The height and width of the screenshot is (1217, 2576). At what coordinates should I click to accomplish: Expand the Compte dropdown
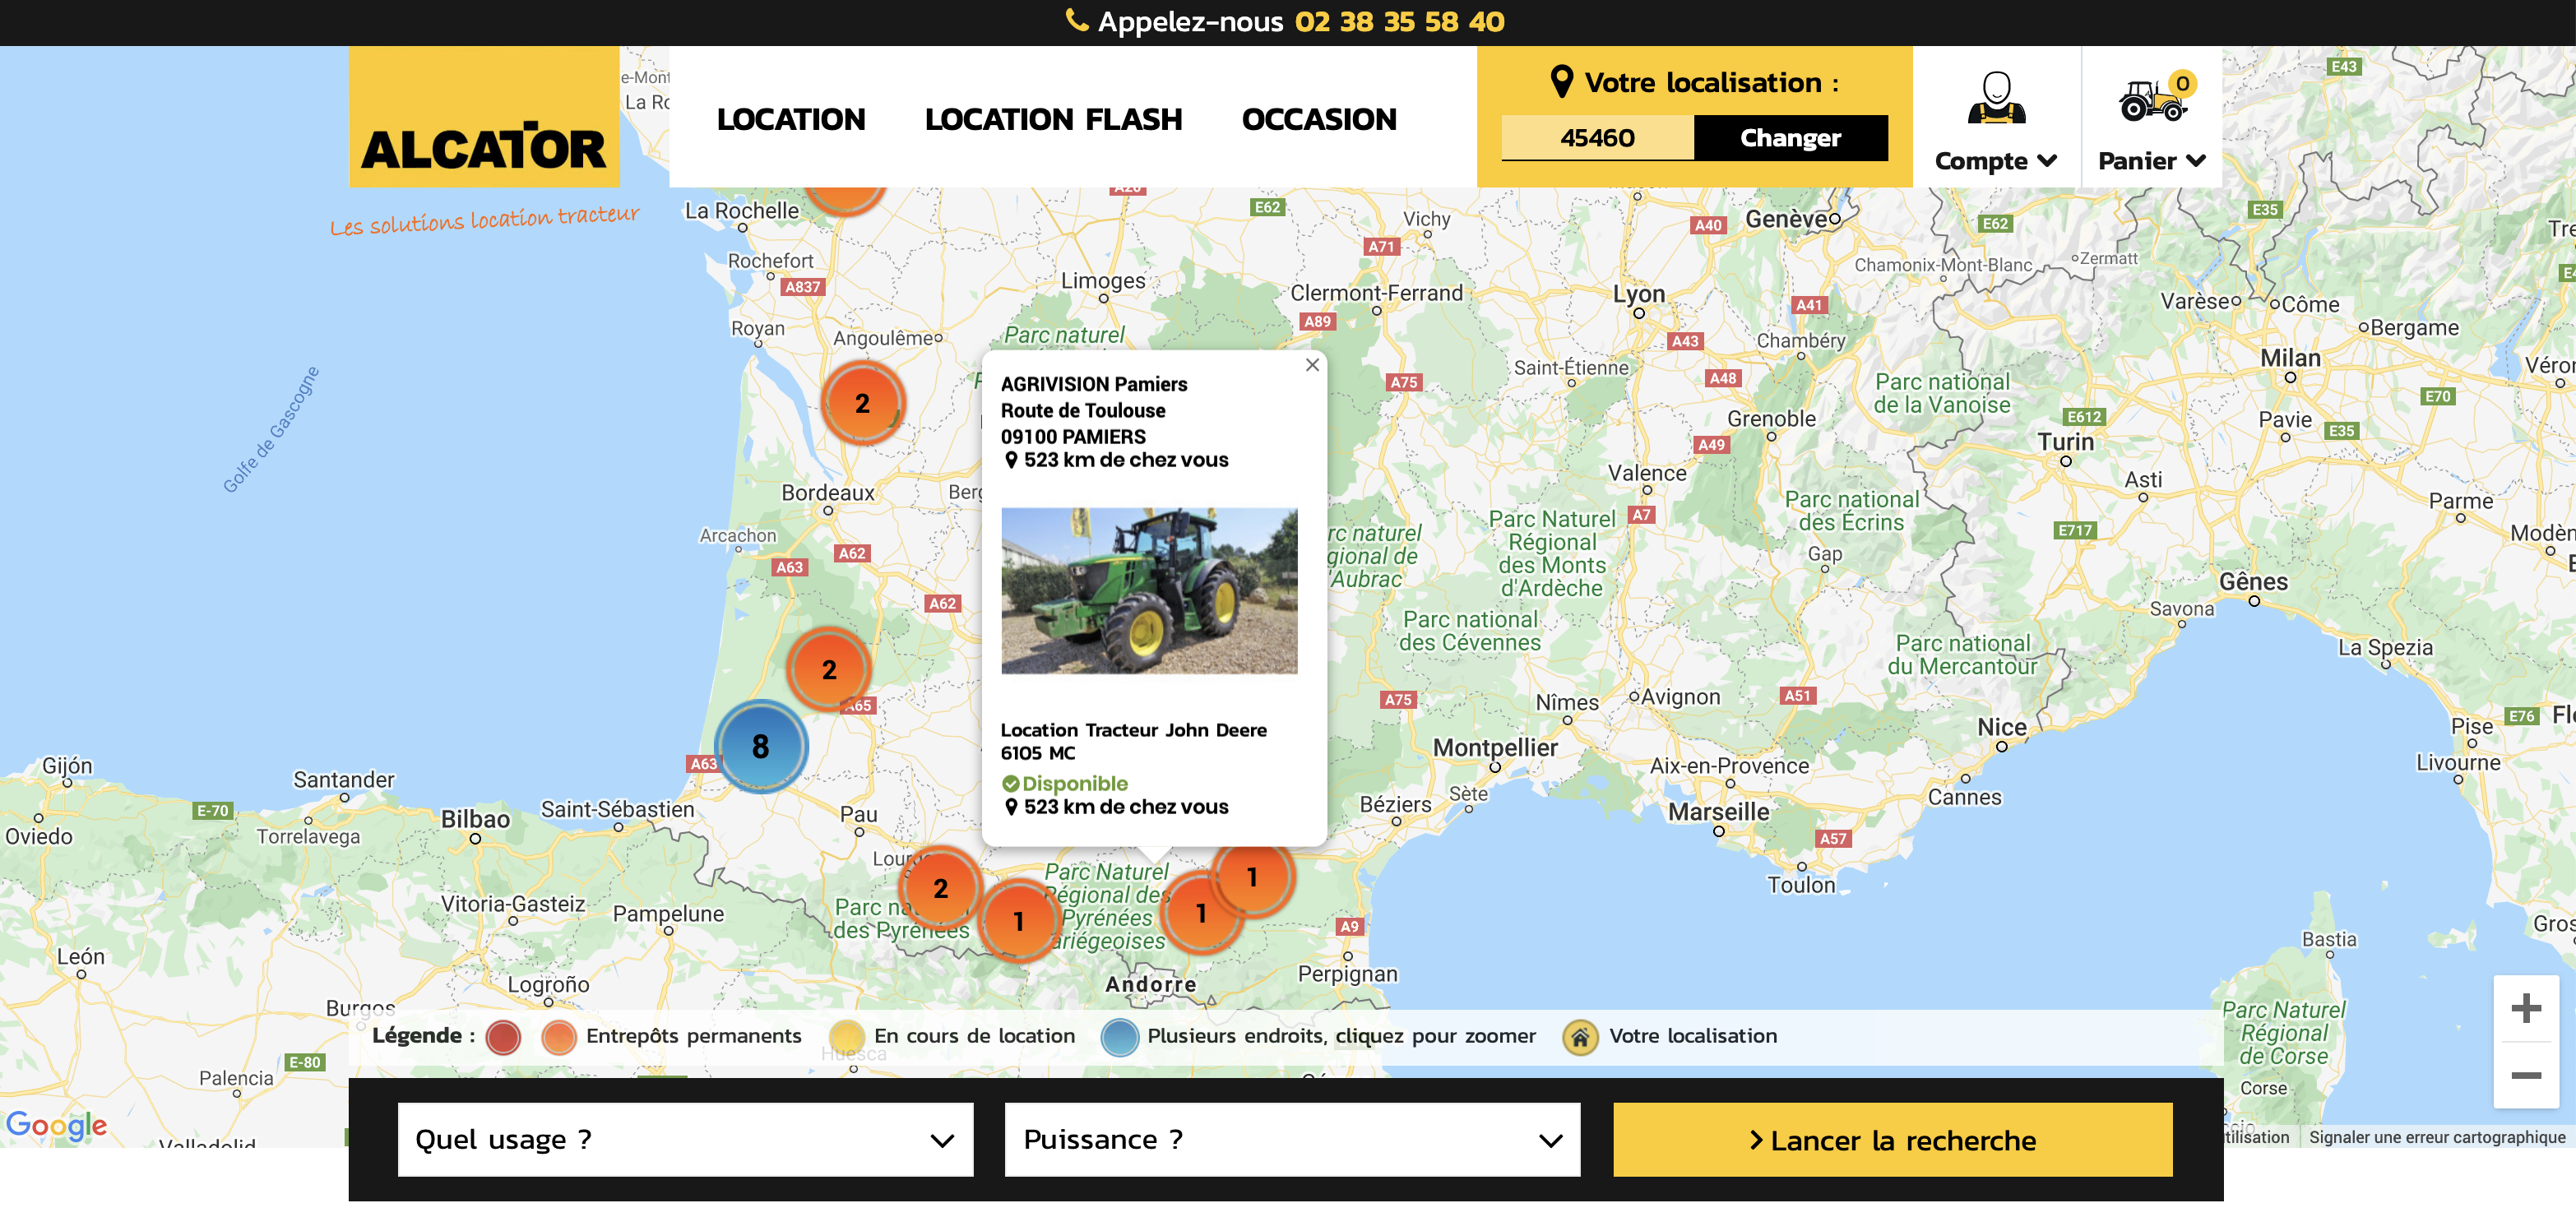pos(1996,161)
